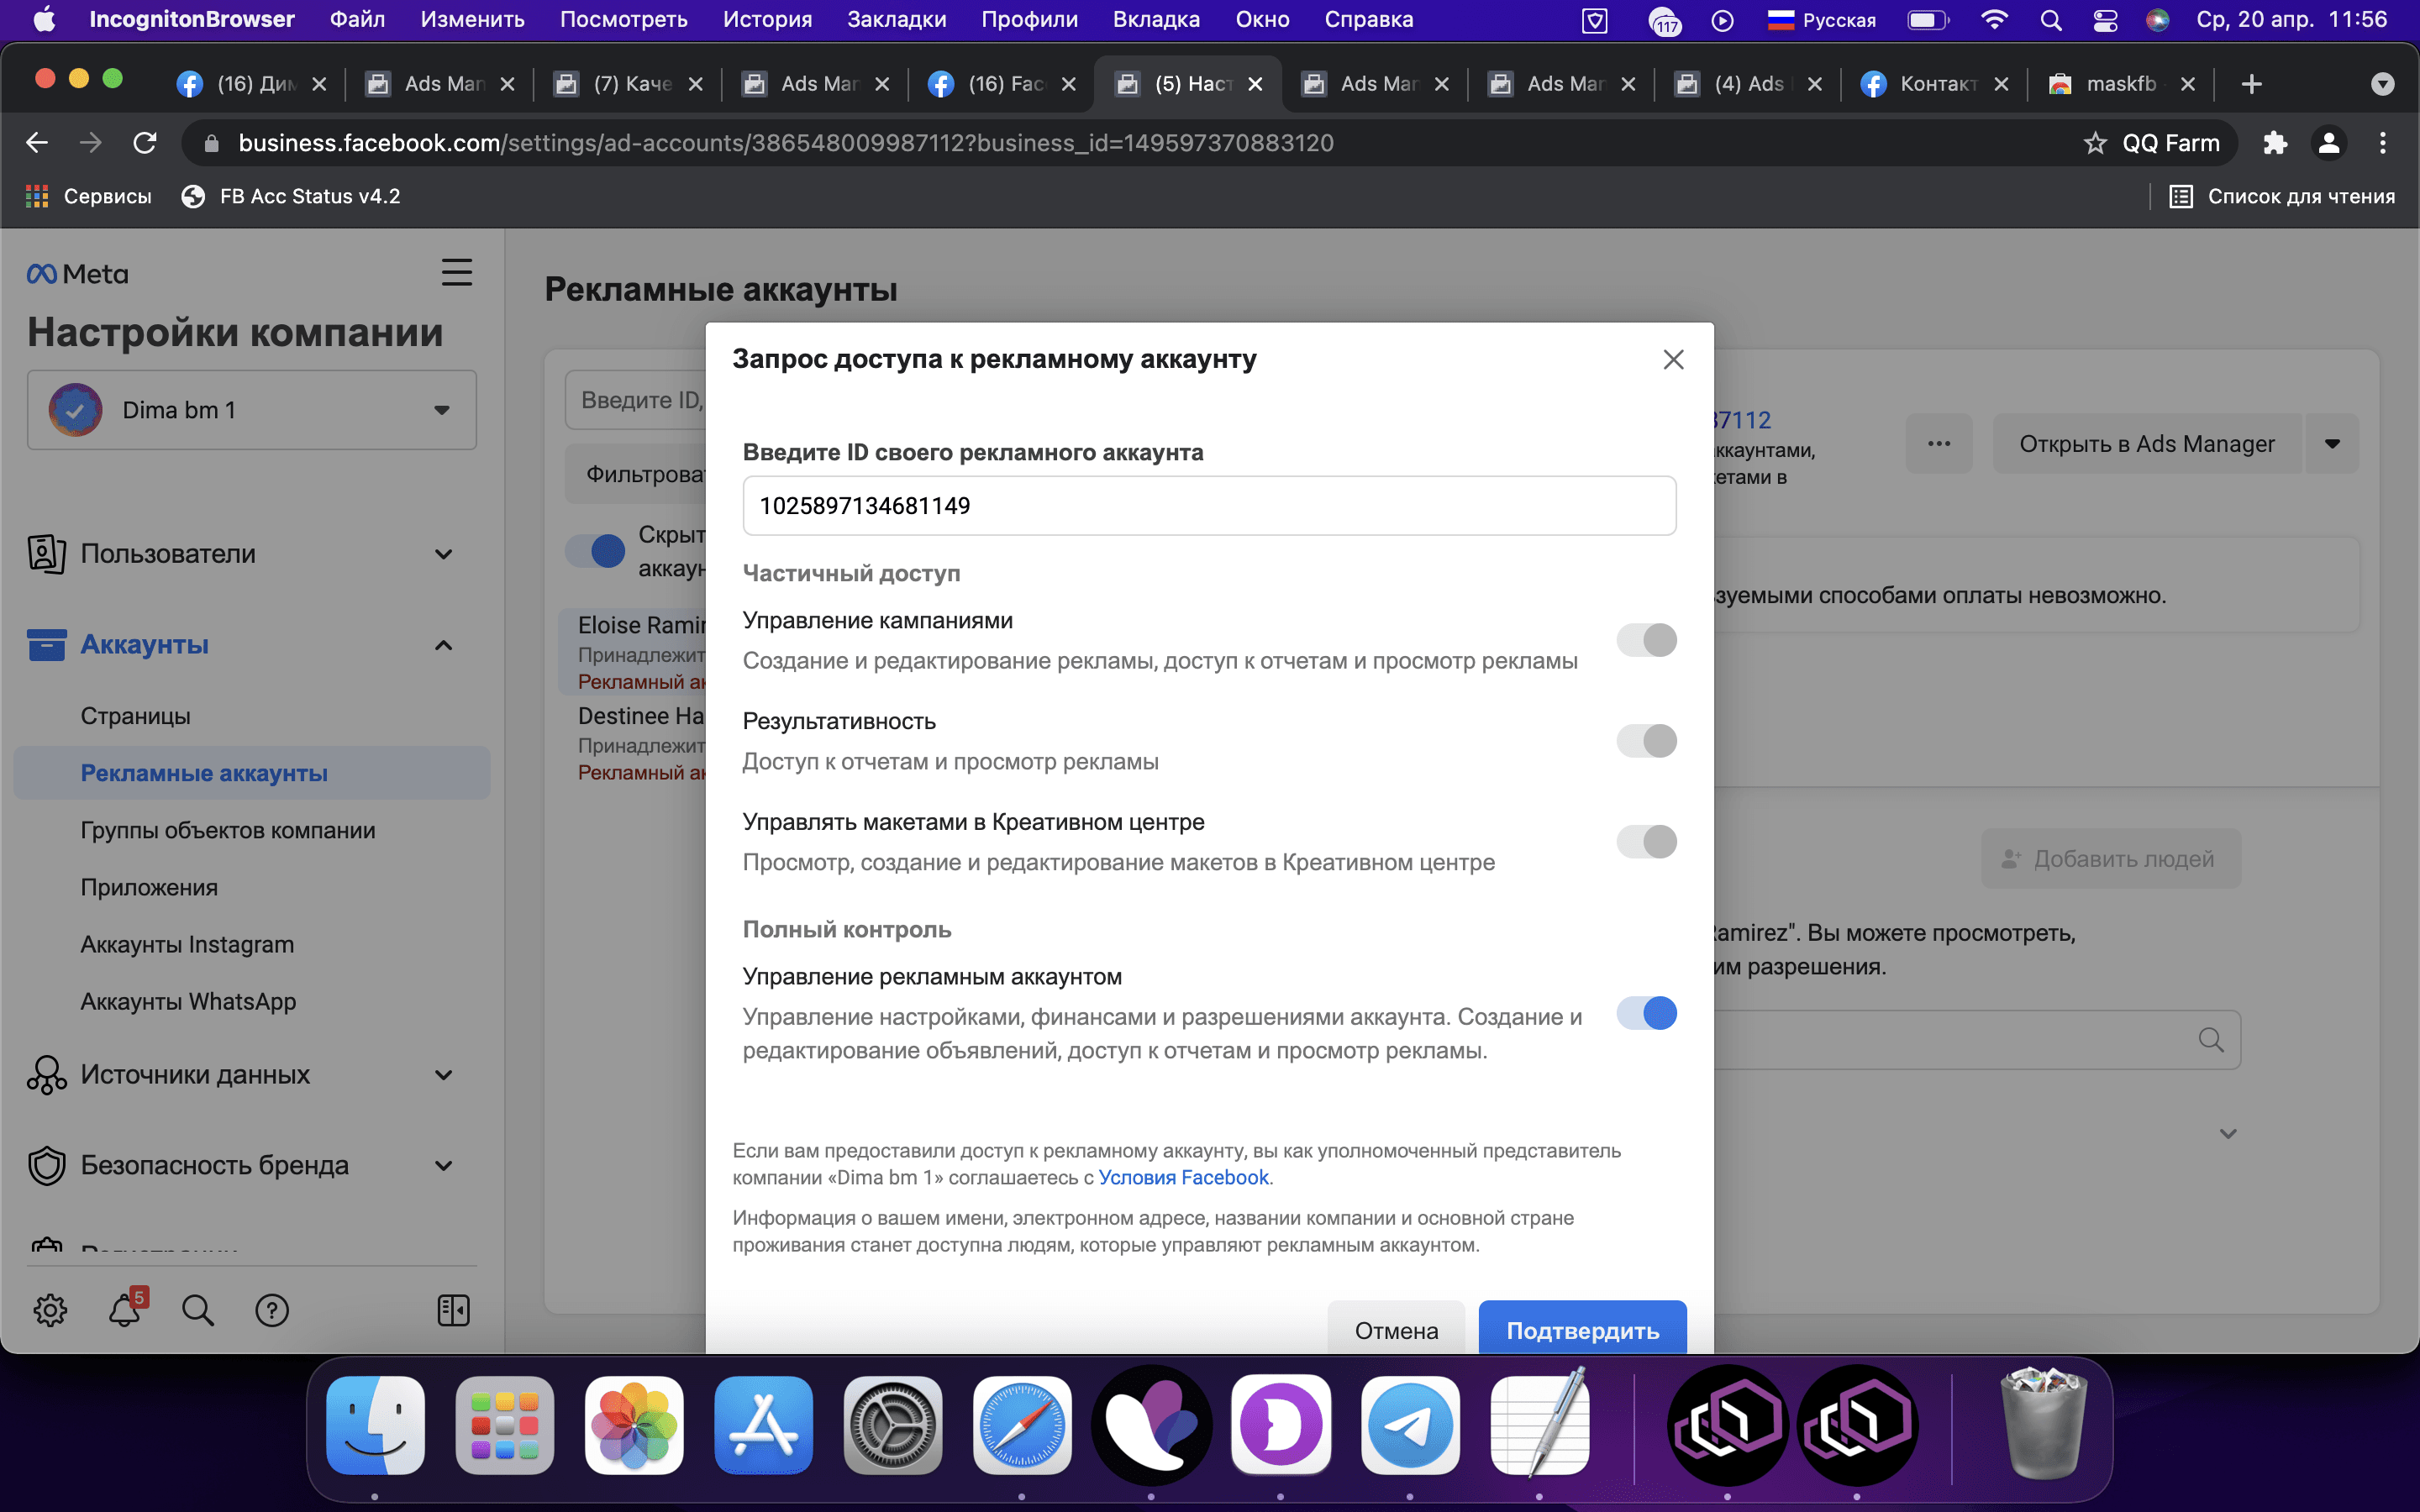Click the ad account ID input field
This screenshot has height=1512, width=2420.
[1209, 506]
